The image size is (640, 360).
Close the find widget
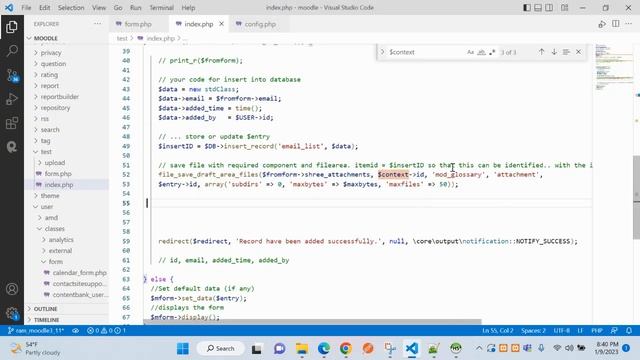point(578,52)
